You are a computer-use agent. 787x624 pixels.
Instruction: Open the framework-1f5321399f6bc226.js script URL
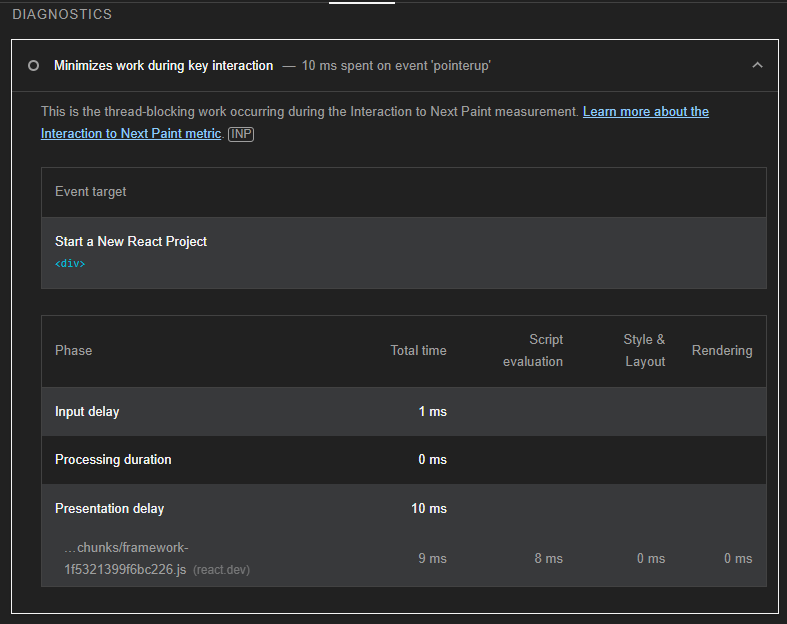click(125, 559)
